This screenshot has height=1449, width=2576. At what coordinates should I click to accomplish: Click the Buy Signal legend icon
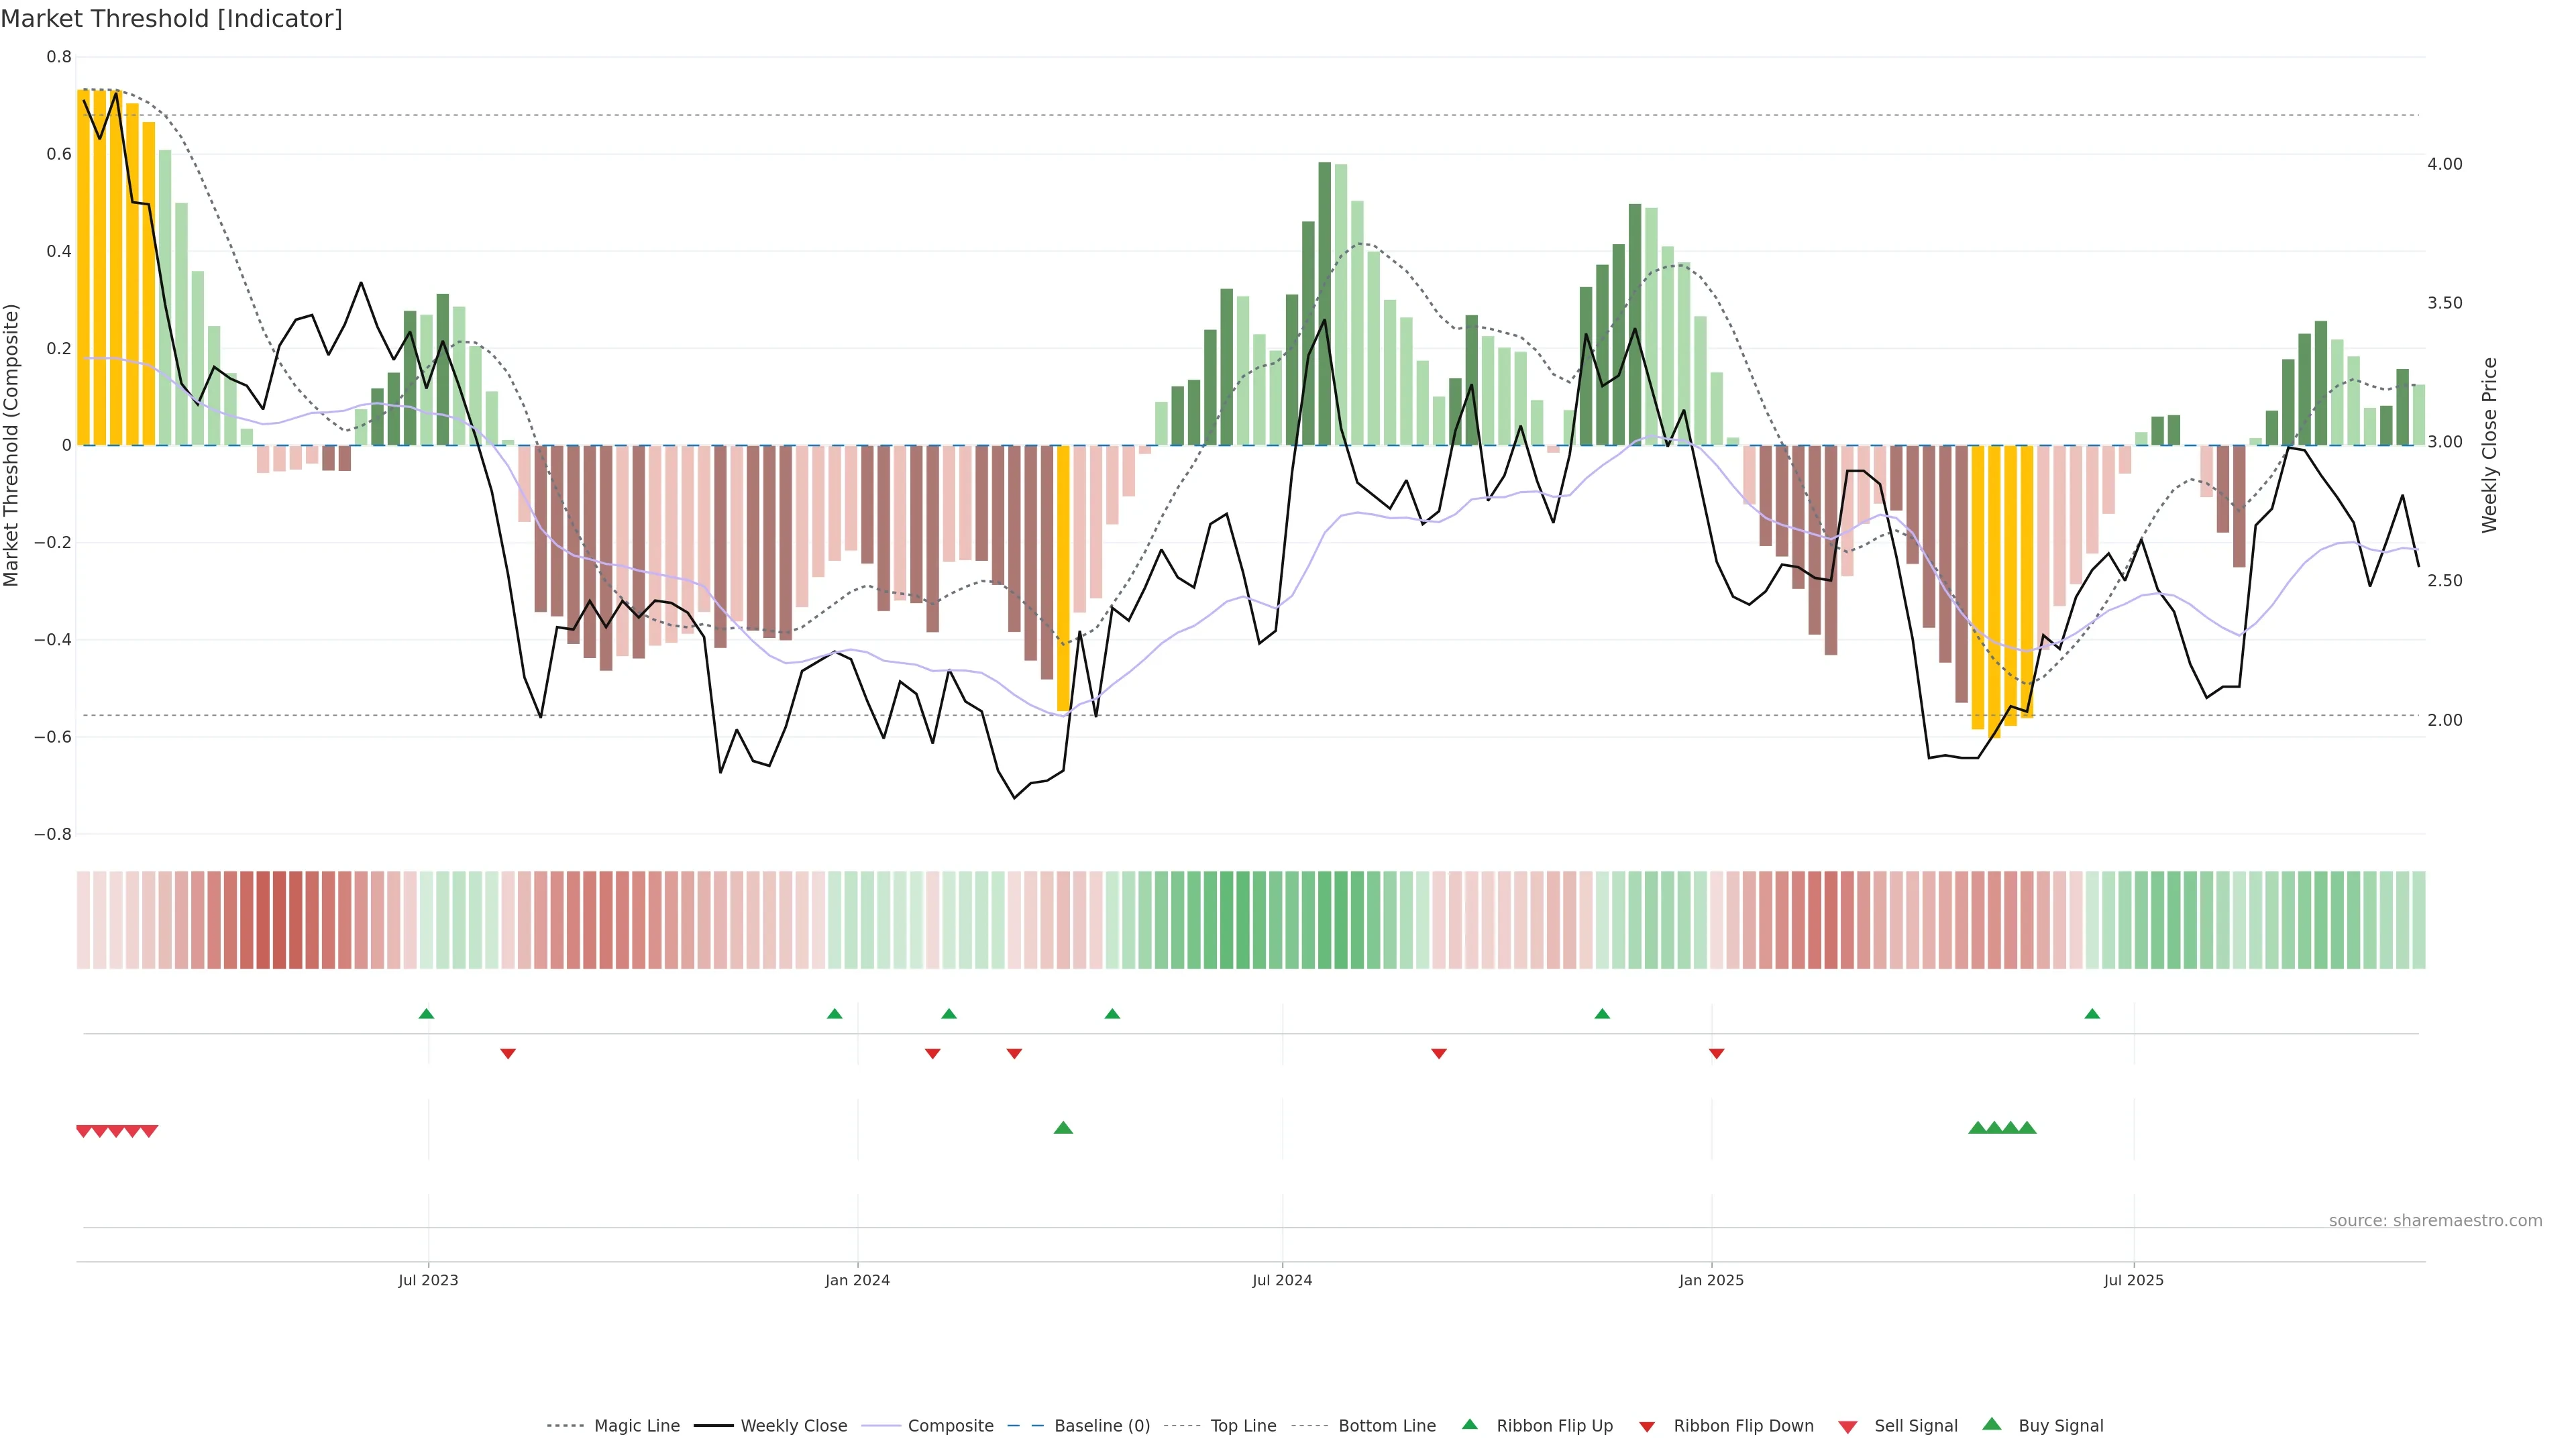[1992, 1424]
